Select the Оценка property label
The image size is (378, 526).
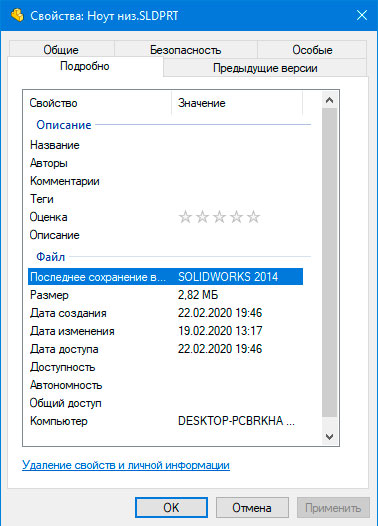coord(48,217)
